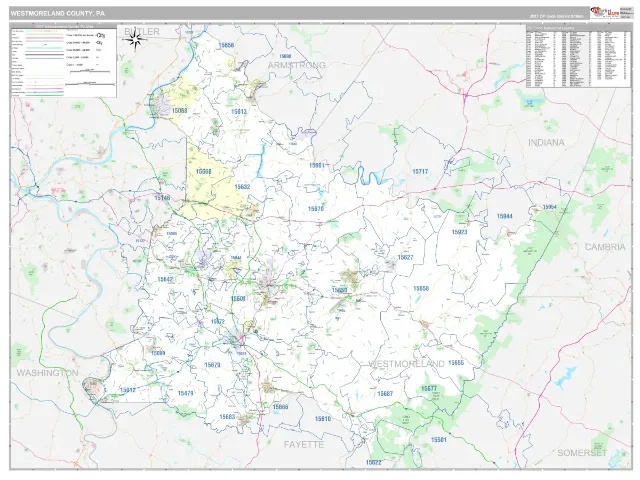The image size is (640, 480).
Task: Click ZIP code 15954 label
Action: click(x=550, y=207)
